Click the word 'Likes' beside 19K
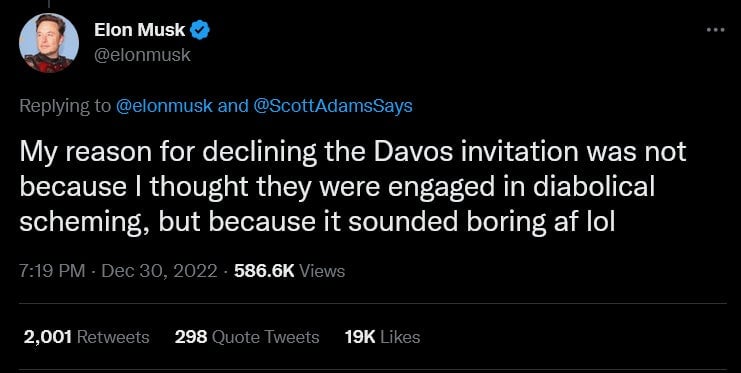The width and height of the screenshot is (741, 373). pos(400,337)
